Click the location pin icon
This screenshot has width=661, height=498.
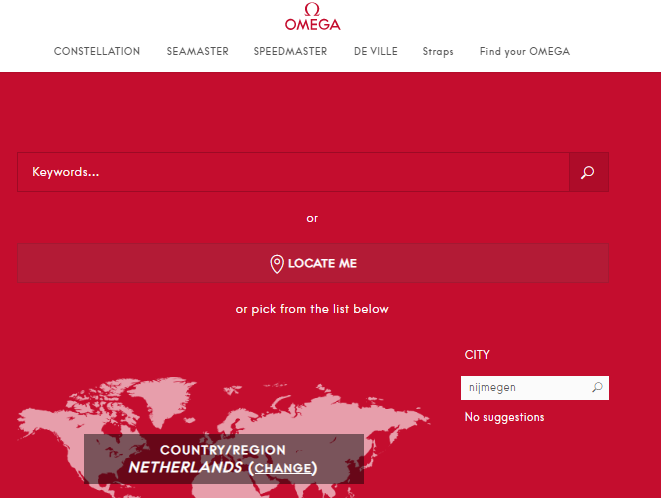point(277,264)
